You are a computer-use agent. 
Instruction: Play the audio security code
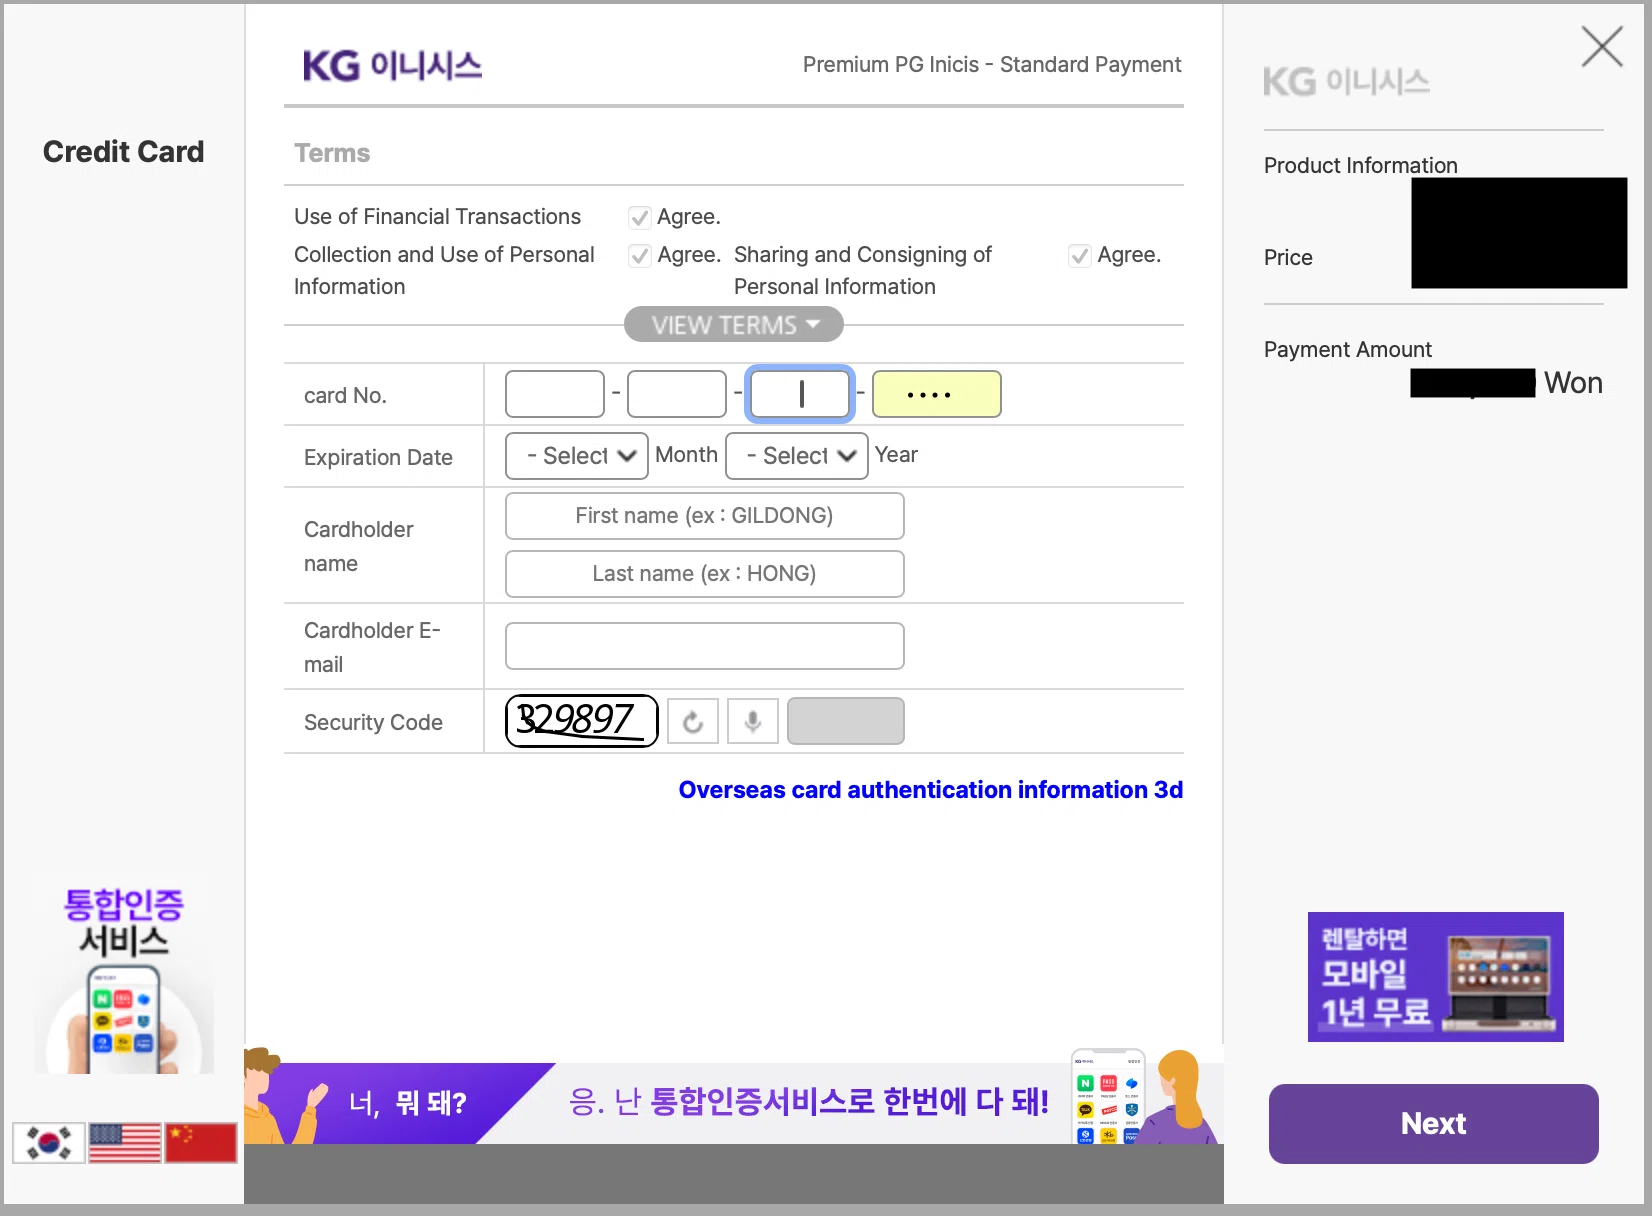tap(753, 721)
